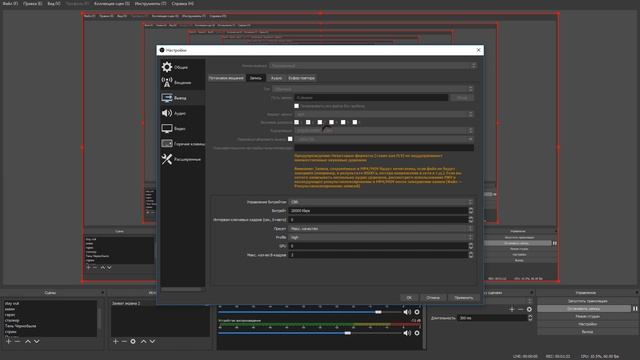
Task: Open the output mode dropdown at top
Action: (x=372, y=66)
